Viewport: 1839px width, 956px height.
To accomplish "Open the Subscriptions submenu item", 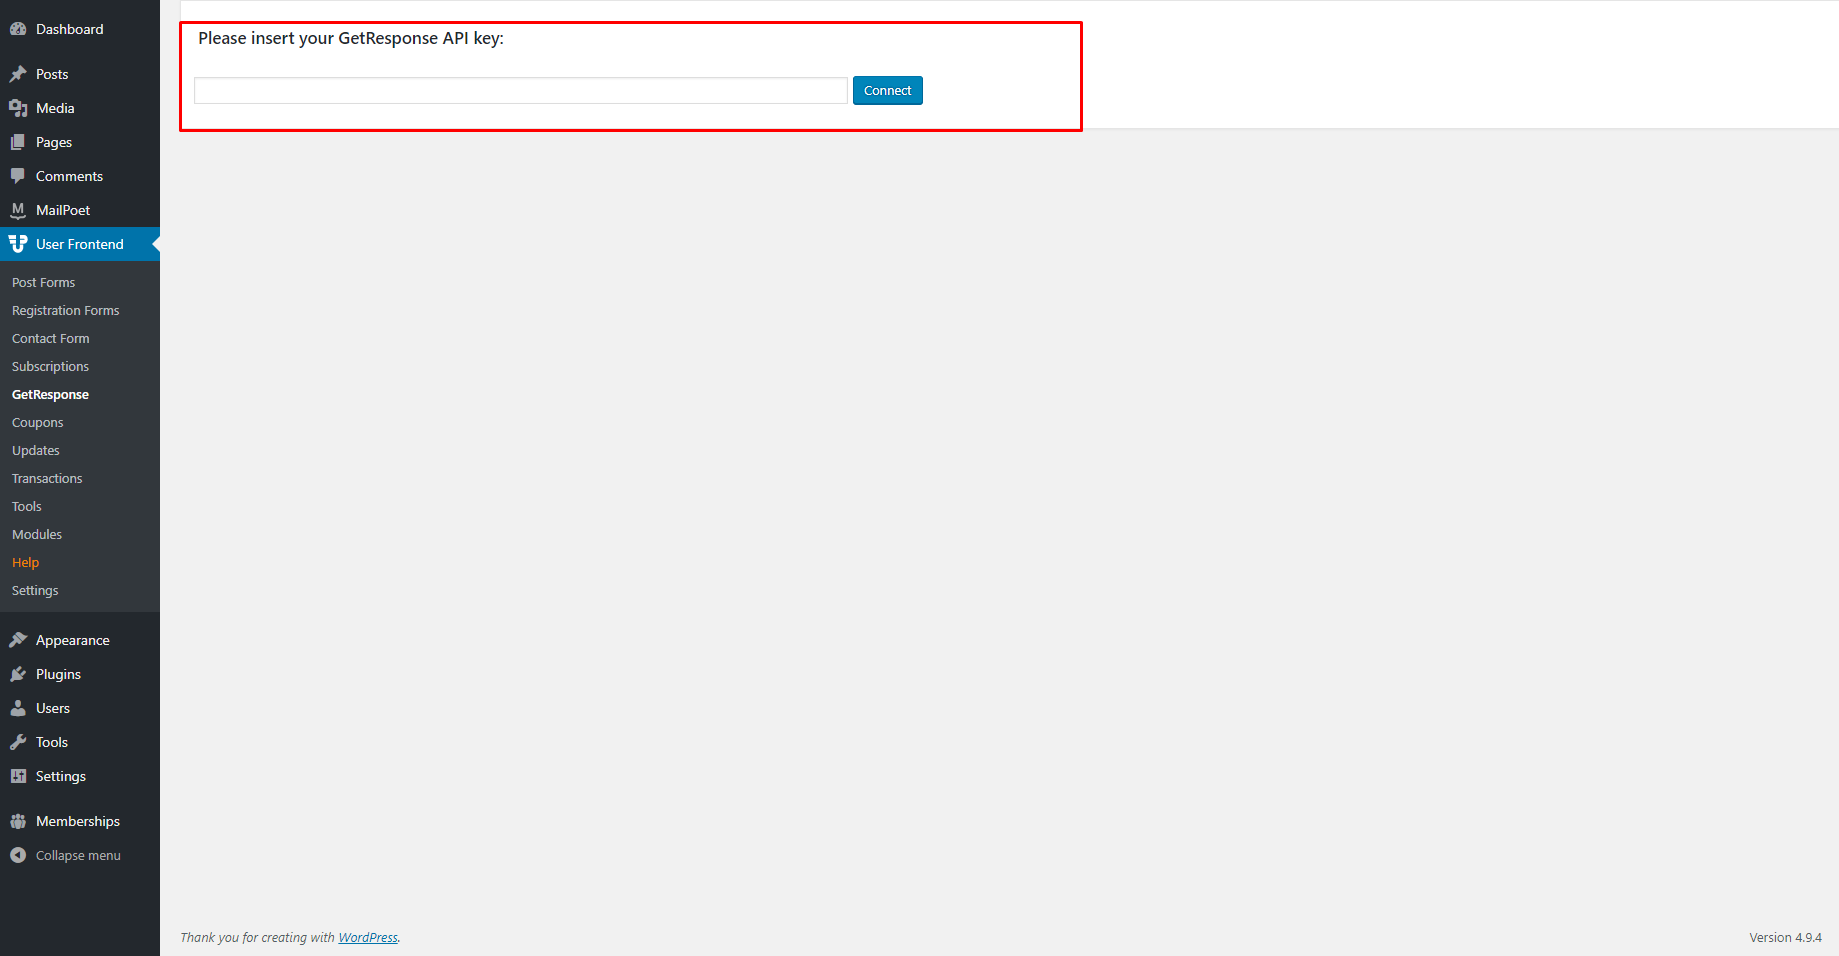I will click(50, 367).
